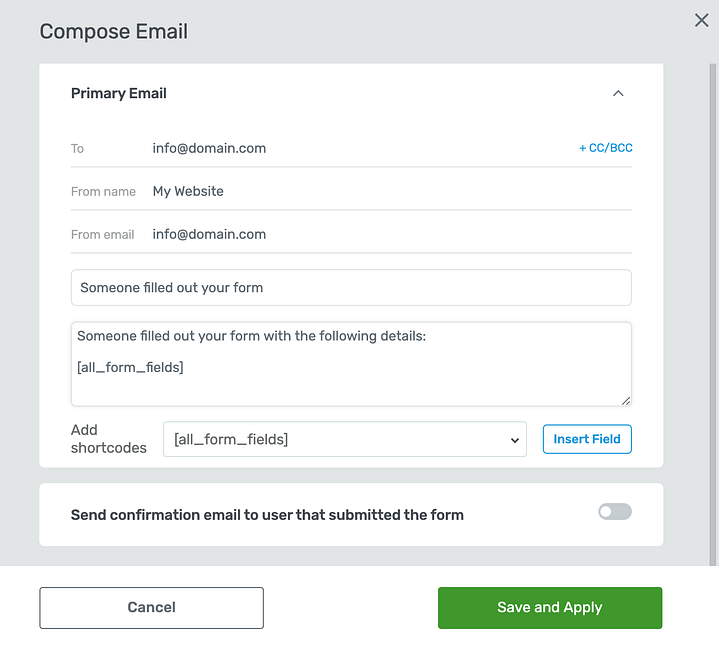
Task: Click the textarea resize handle
Action: pyautogui.click(x=626, y=400)
